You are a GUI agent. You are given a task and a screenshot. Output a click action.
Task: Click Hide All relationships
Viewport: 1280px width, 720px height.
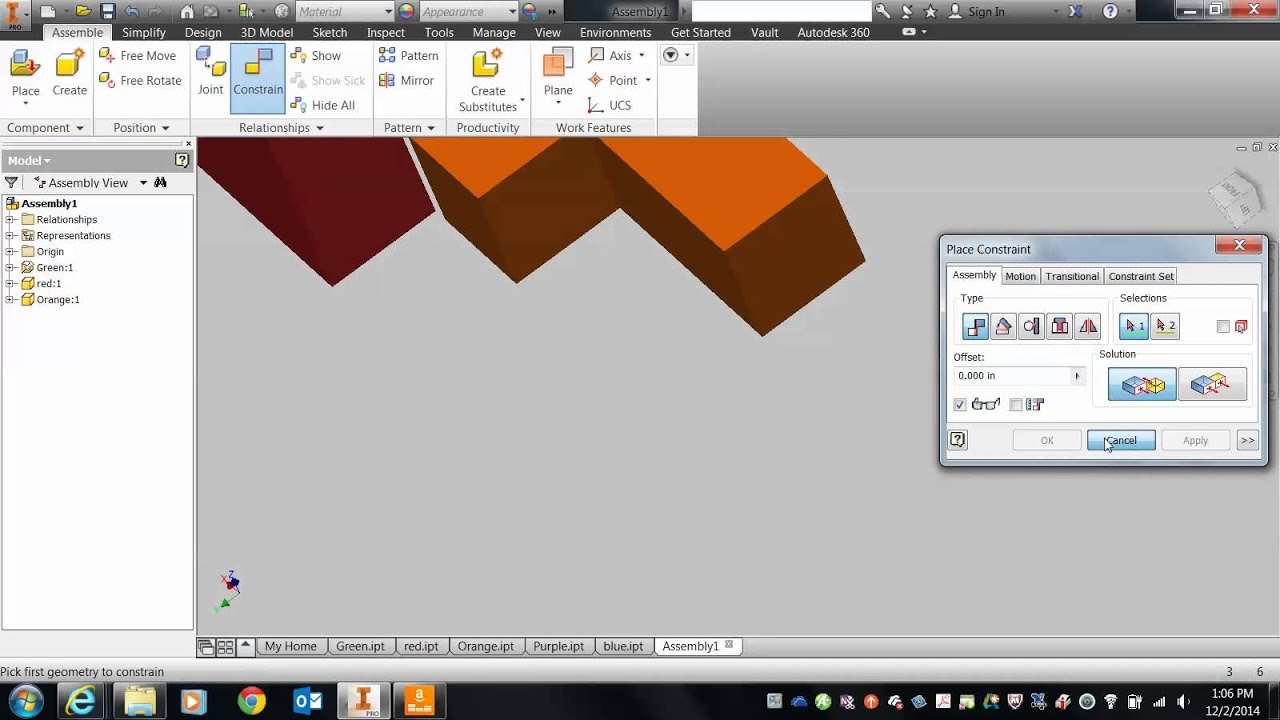click(x=323, y=105)
